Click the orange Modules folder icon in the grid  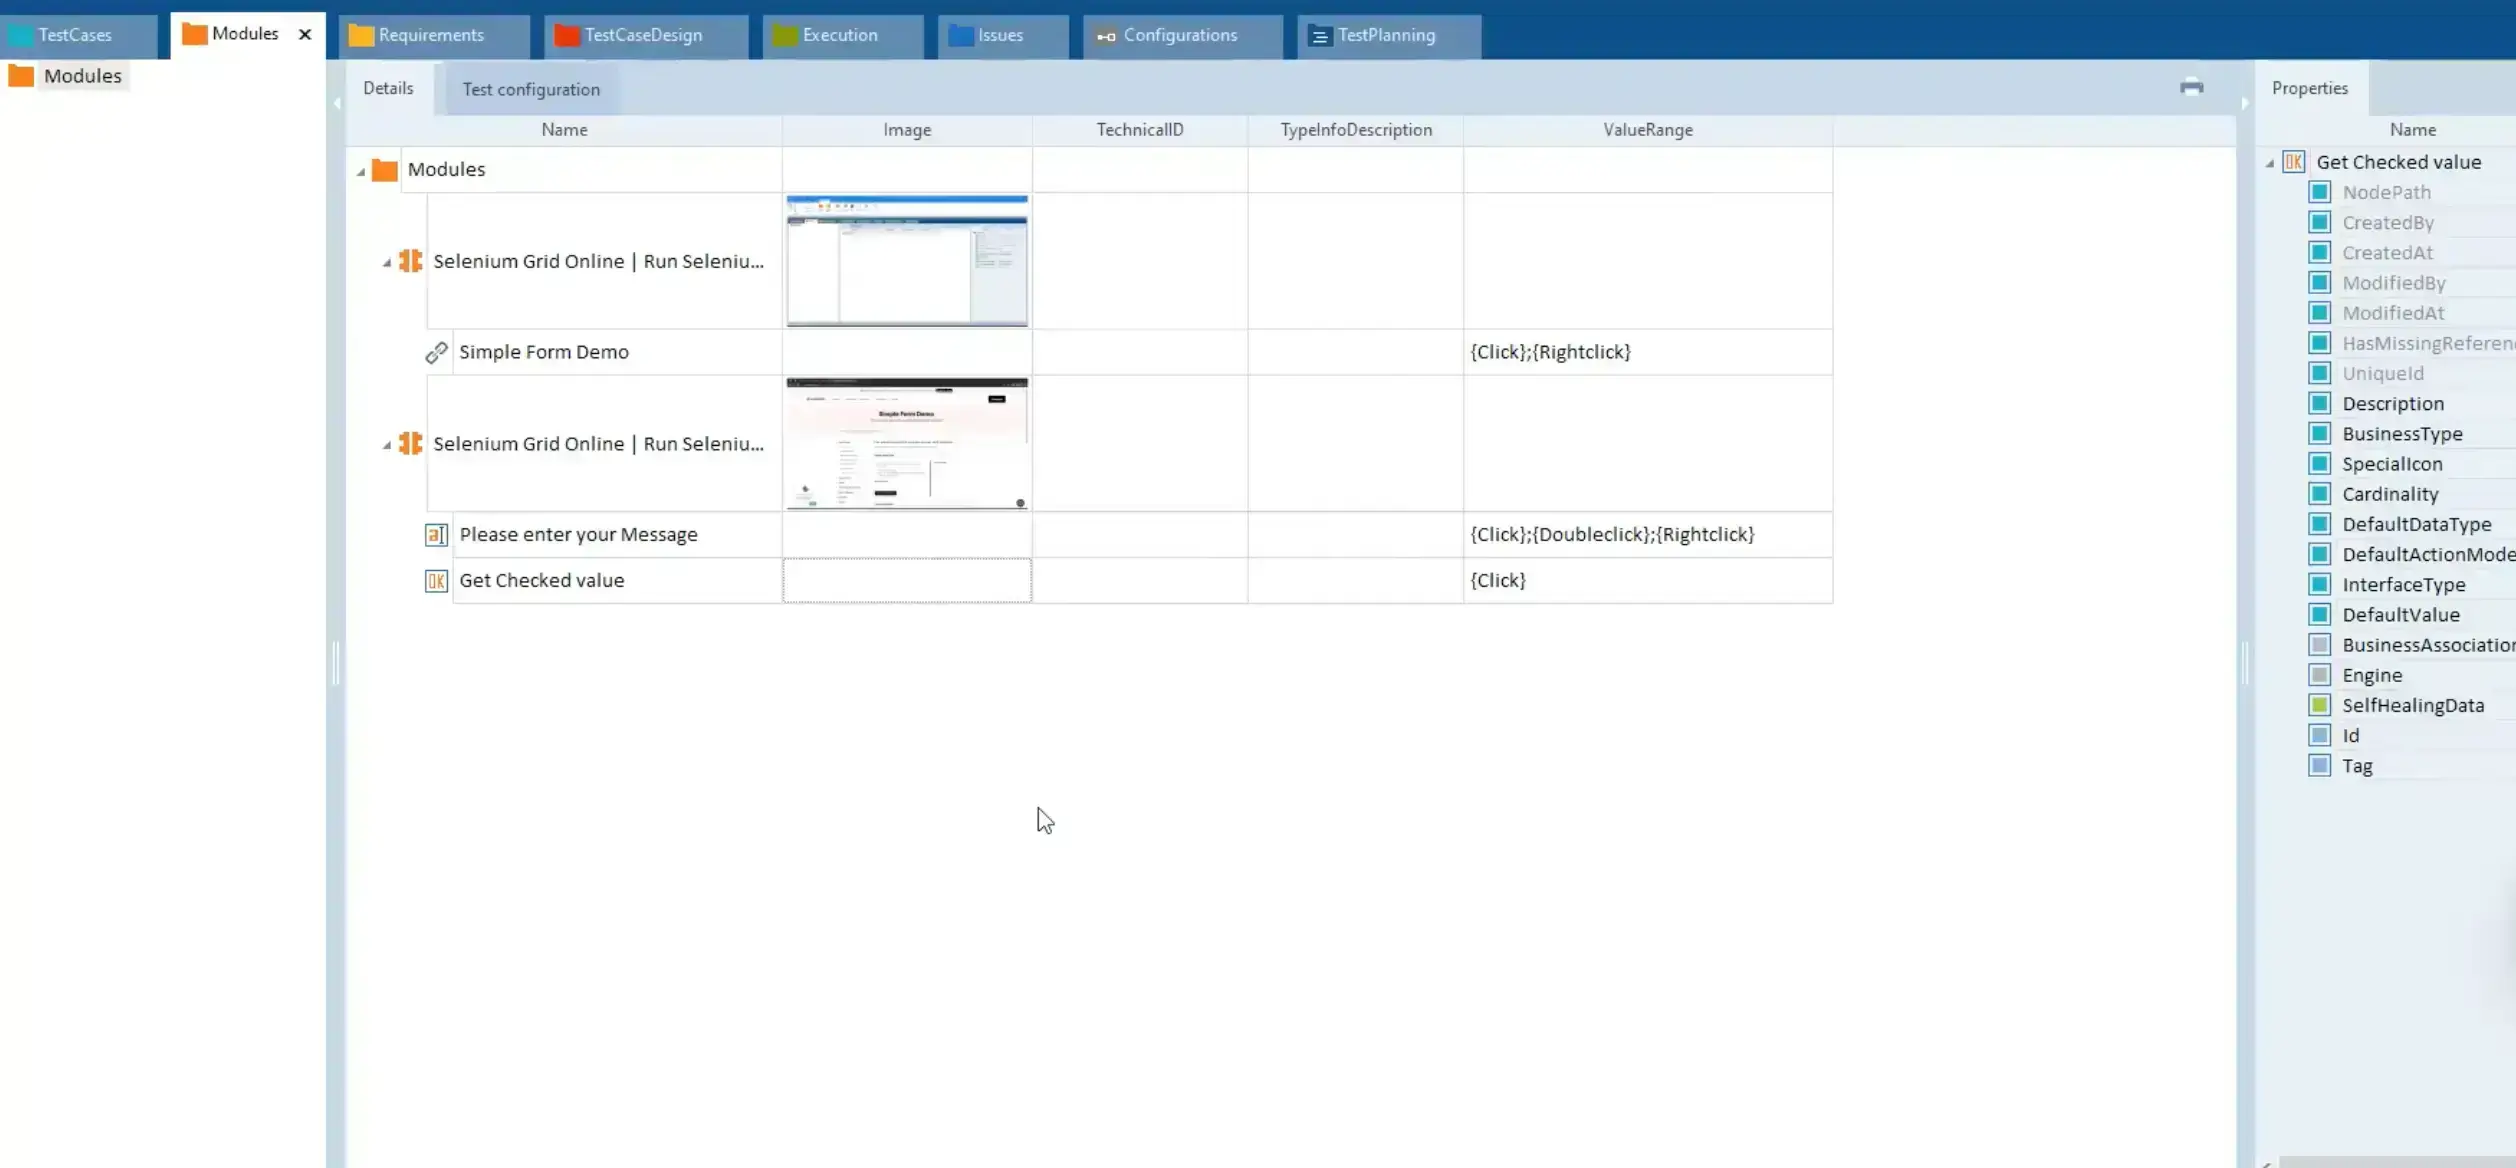[385, 170]
